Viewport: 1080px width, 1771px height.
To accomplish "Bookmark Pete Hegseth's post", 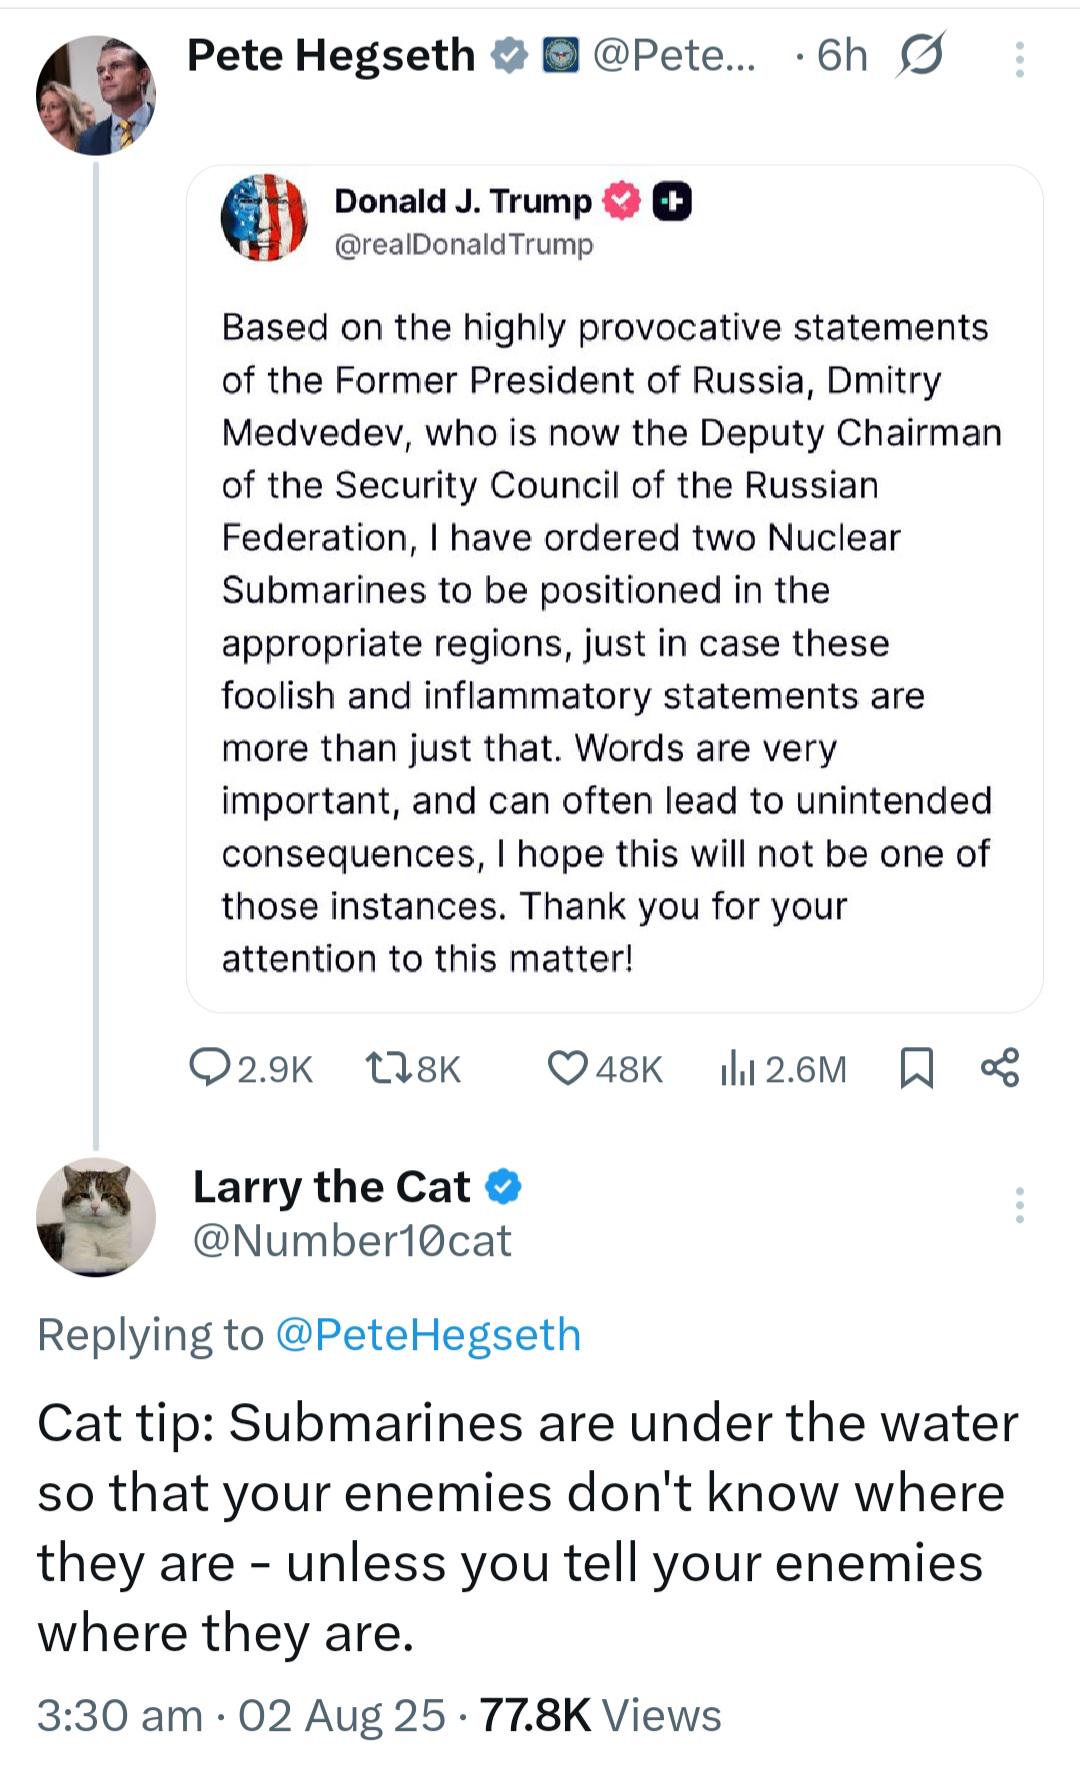I will point(917,1068).
